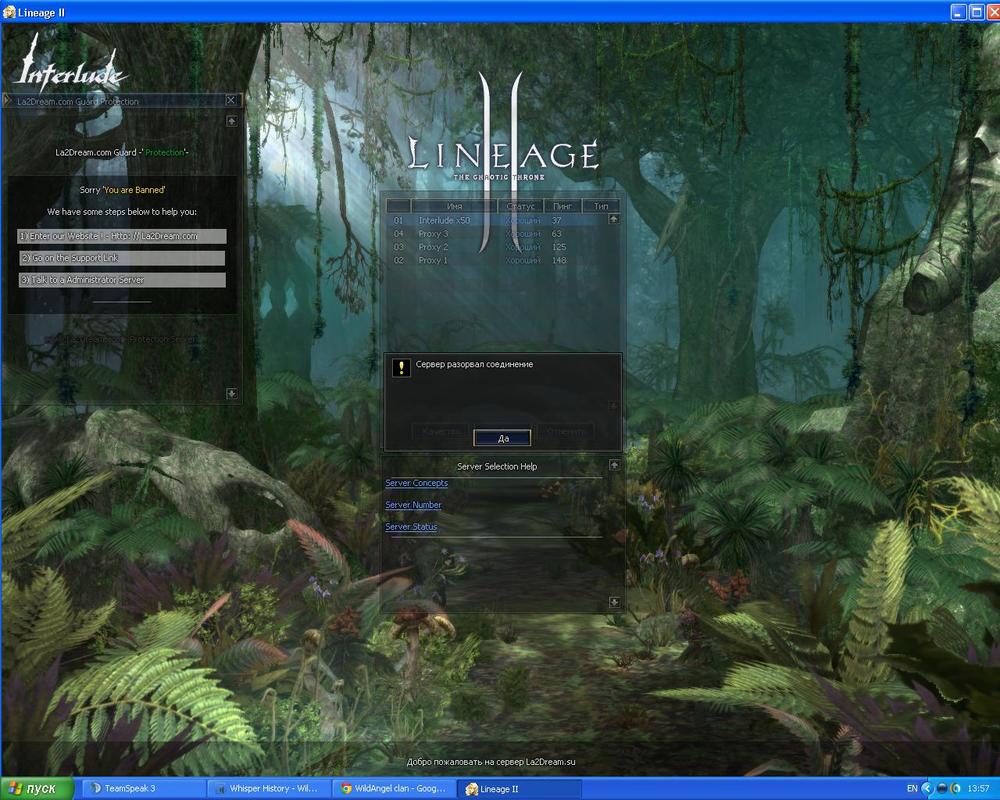Click the yellow exclamation warning icon
The width and height of the screenshot is (1000, 800).
point(401,367)
